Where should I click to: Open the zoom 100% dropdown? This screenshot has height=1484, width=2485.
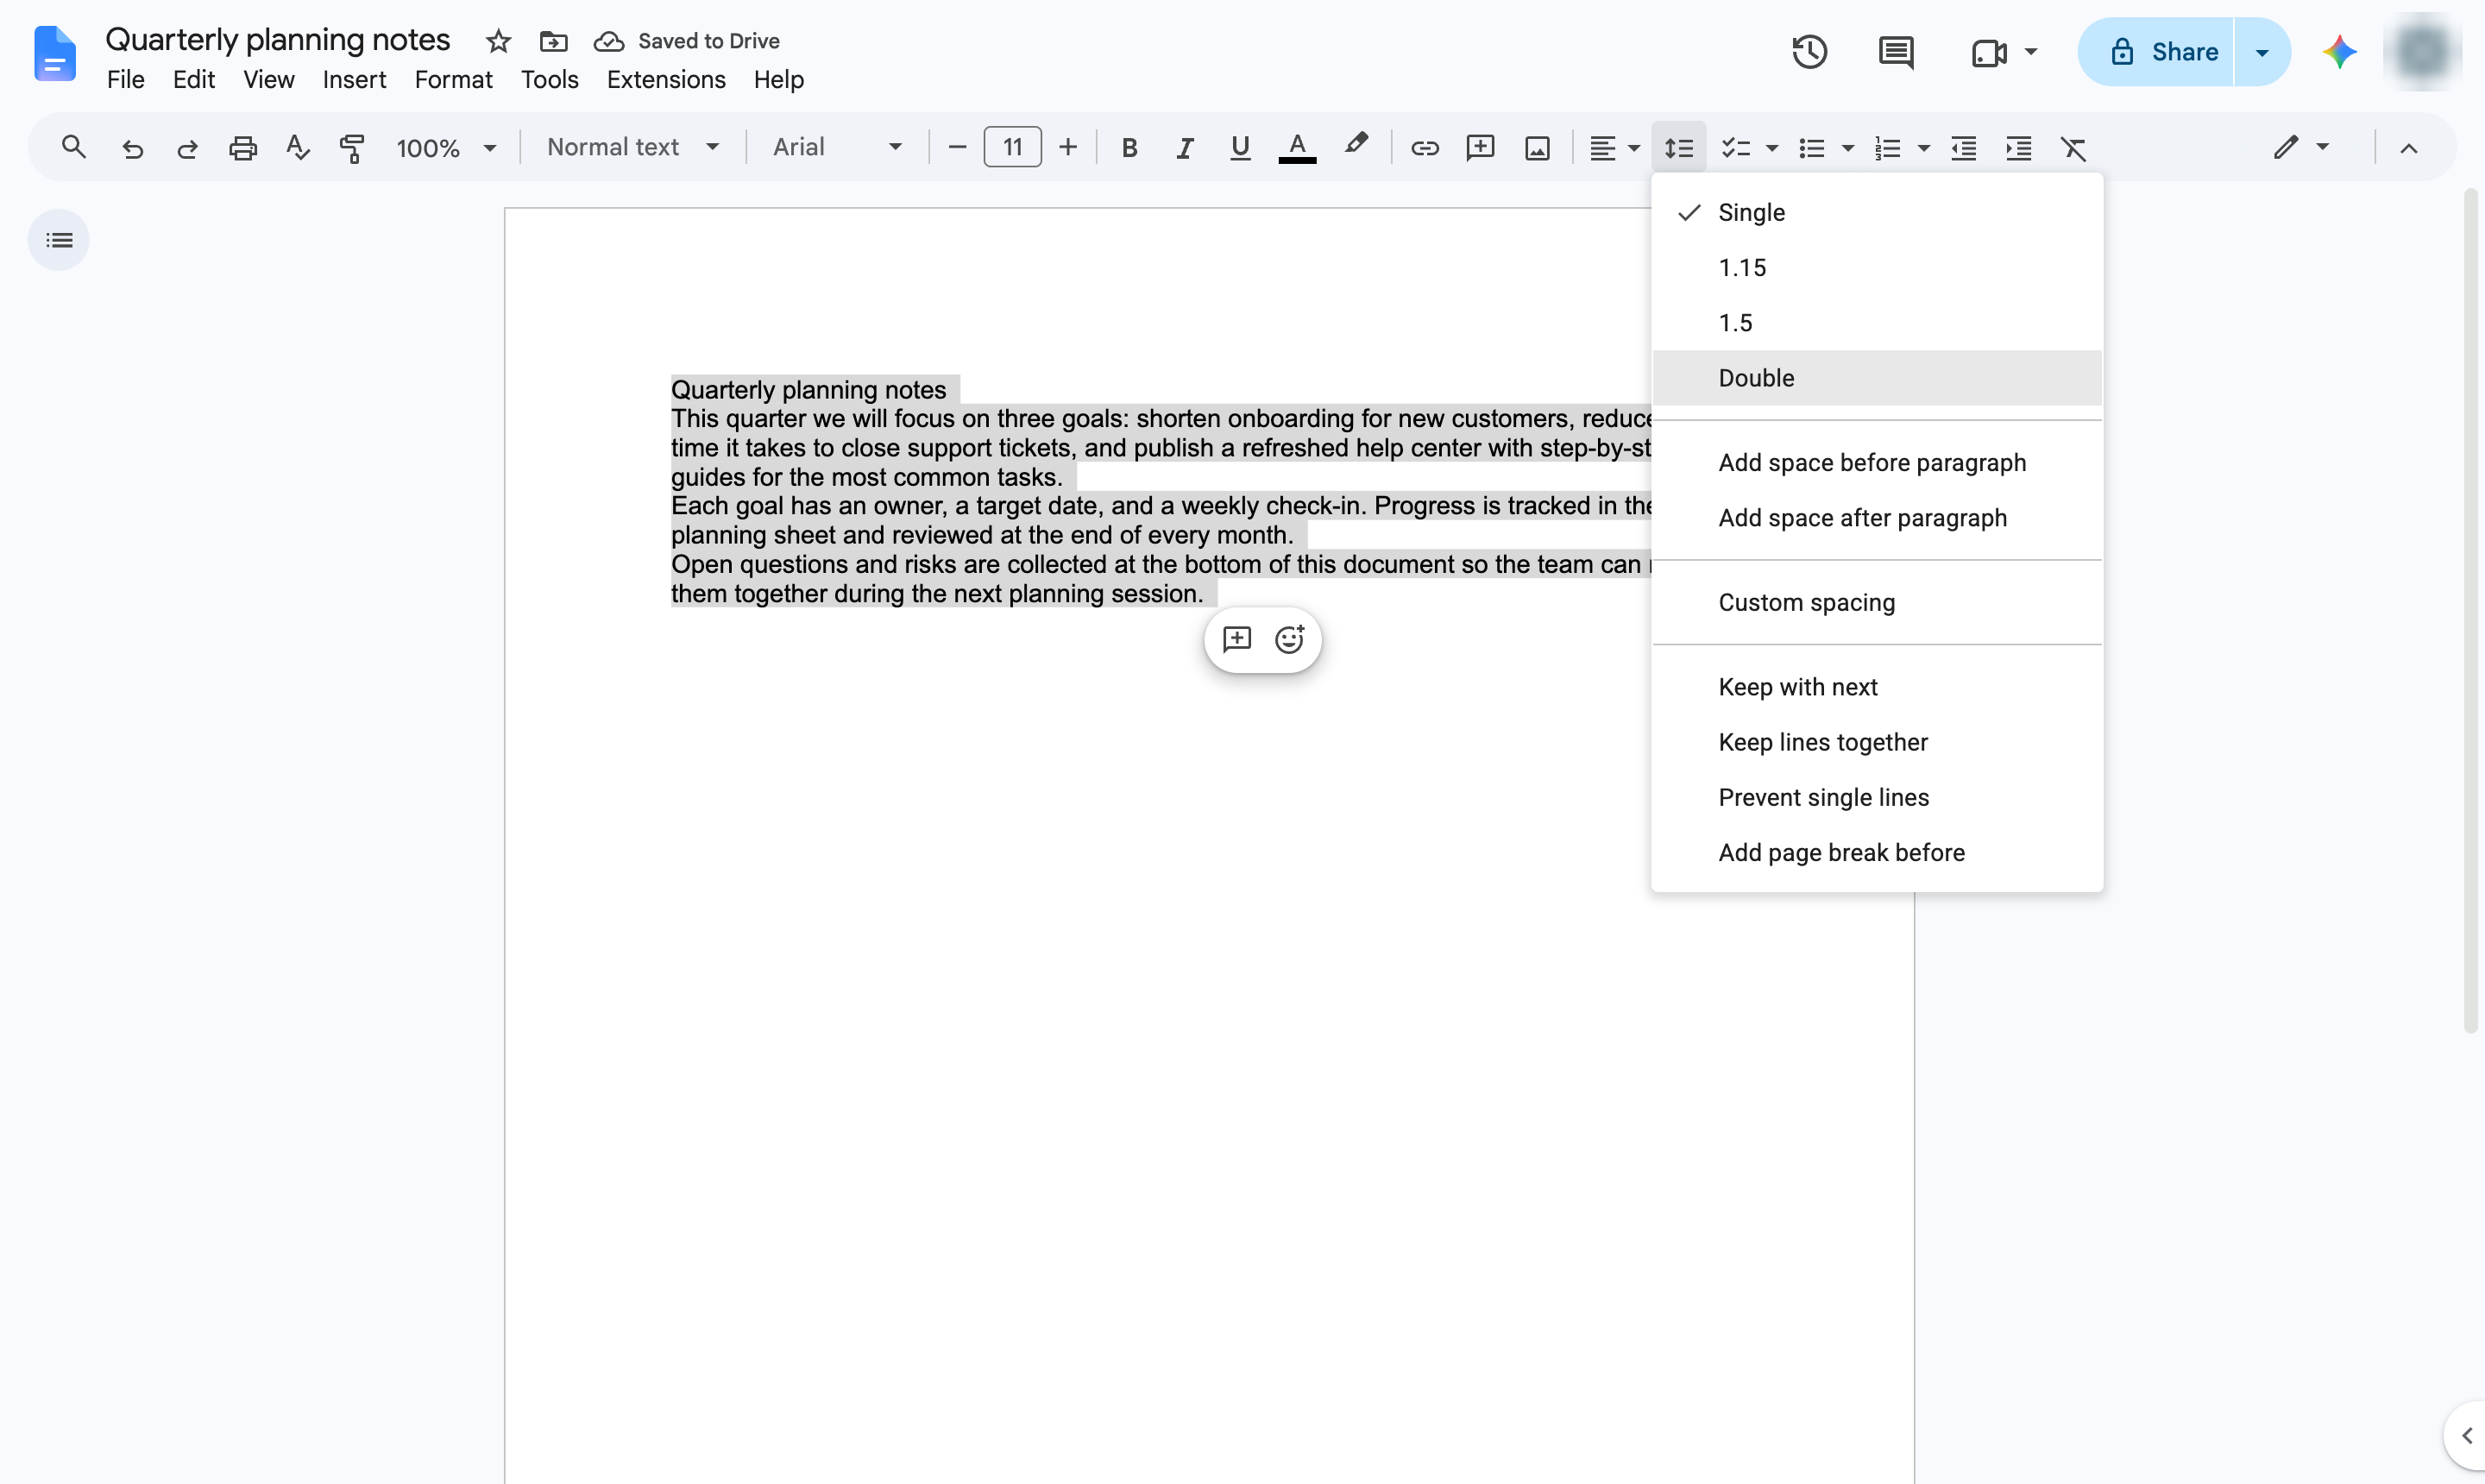pos(446,148)
